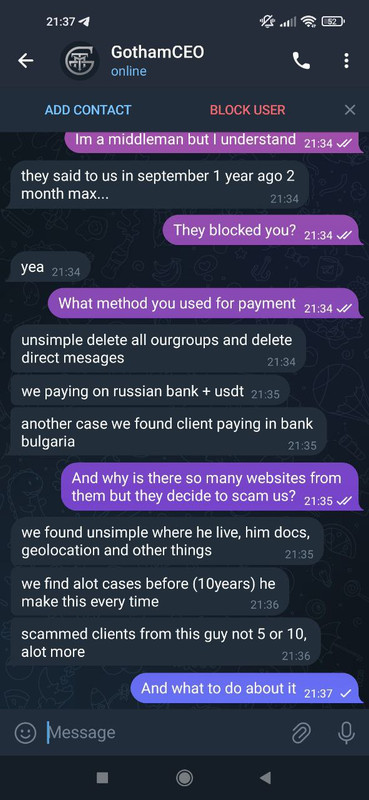Select the message 'They blocked you?'
The image size is (369, 800).
(x=262, y=230)
